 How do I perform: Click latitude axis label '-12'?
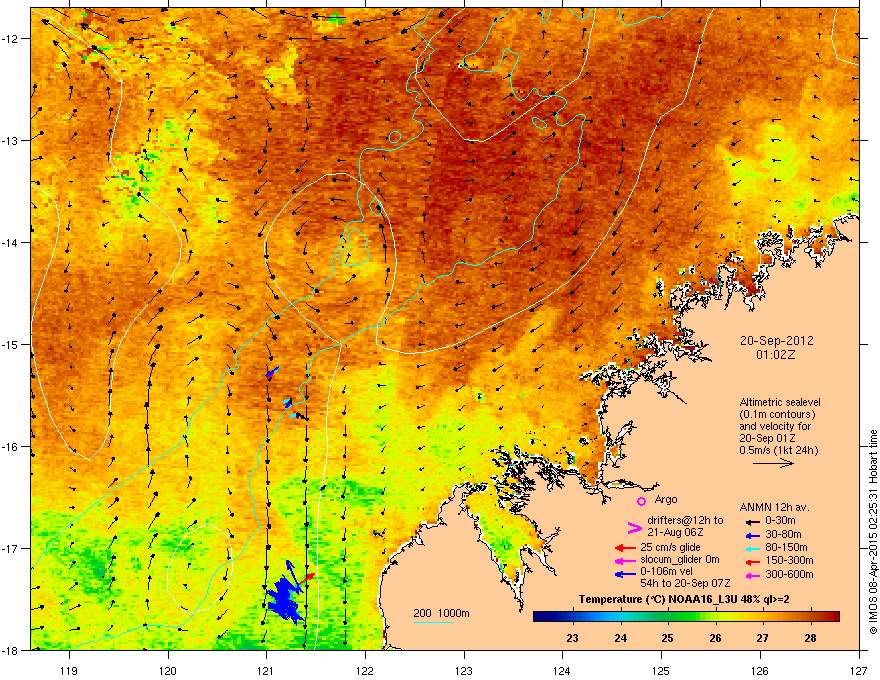pyautogui.click(x=11, y=39)
